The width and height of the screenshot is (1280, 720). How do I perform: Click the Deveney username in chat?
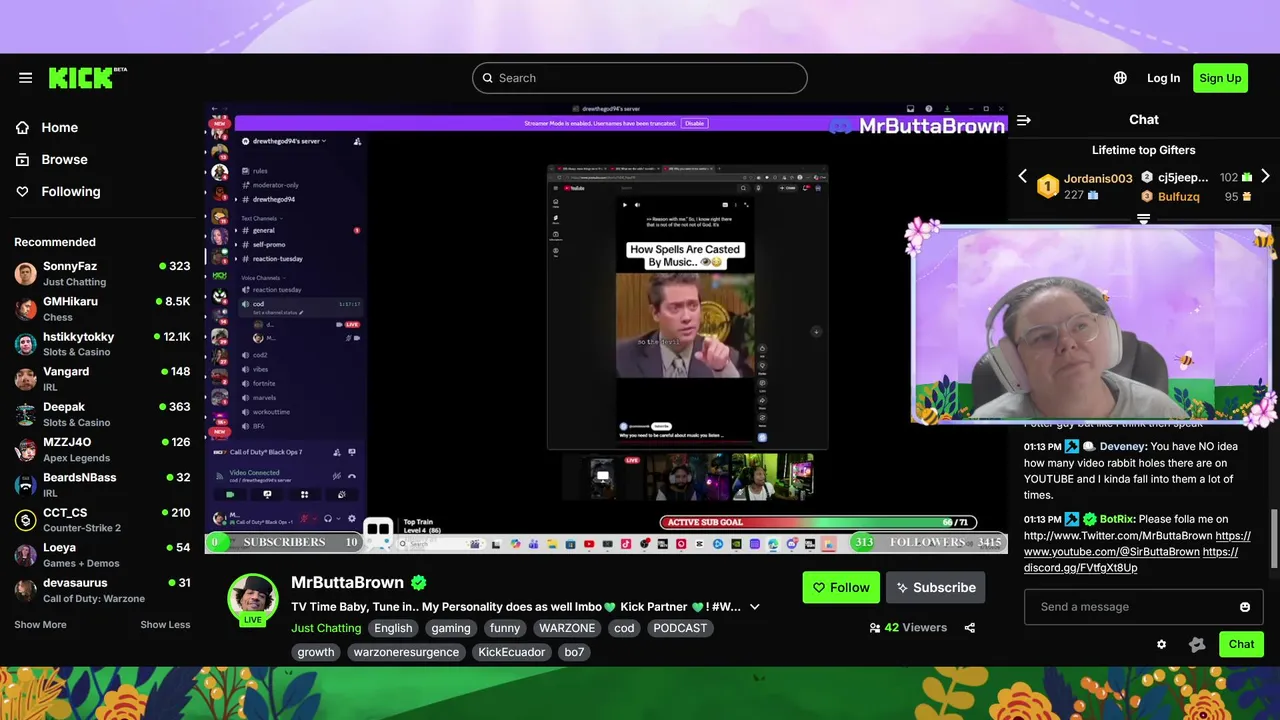[1122, 447]
